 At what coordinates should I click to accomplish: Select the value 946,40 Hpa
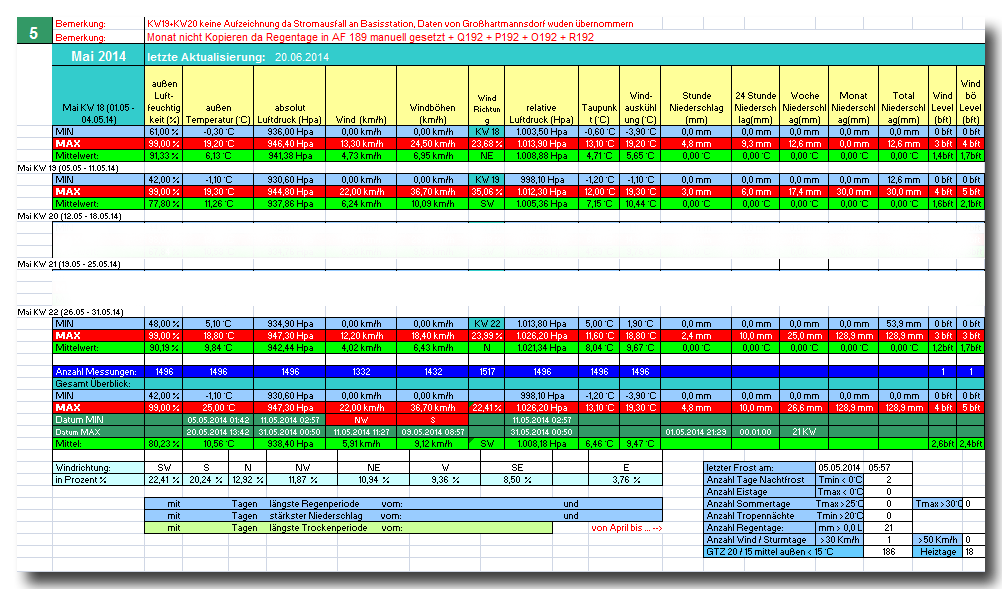(289, 144)
